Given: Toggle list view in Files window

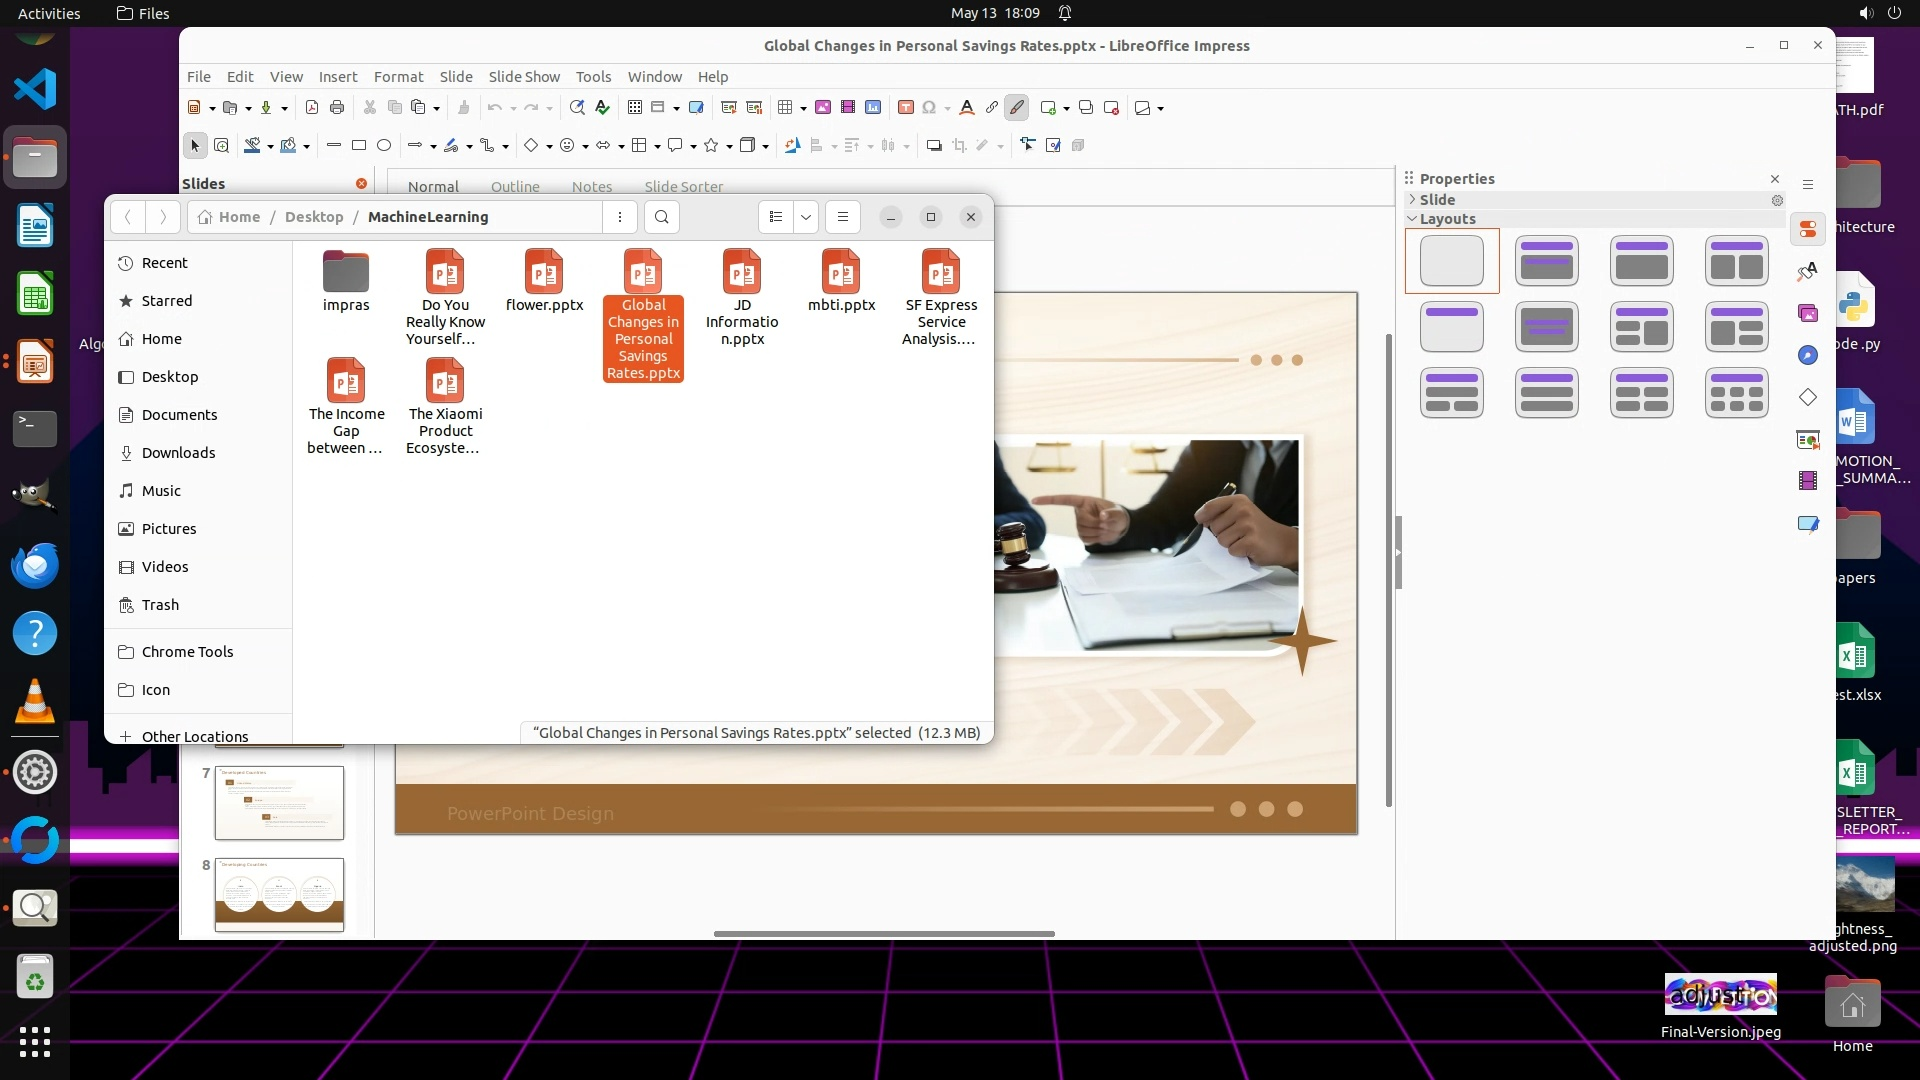Looking at the screenshot, I should (776, 217).
